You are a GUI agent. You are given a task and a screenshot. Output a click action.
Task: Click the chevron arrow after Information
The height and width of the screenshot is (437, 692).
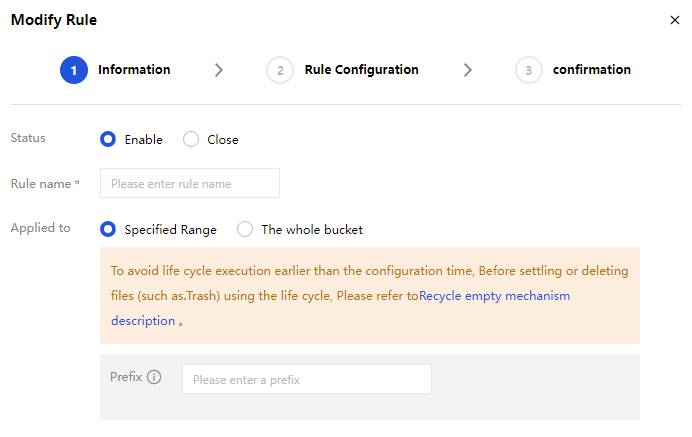(219, 70)
